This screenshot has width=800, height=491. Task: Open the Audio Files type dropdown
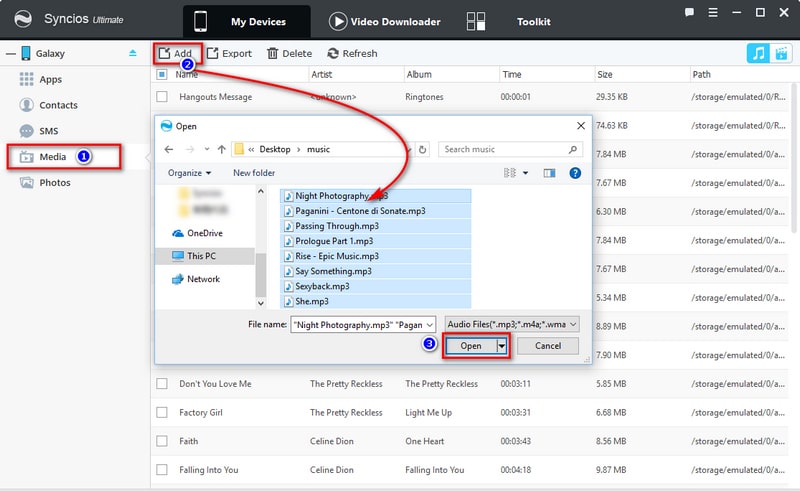(x=512, y=324)
